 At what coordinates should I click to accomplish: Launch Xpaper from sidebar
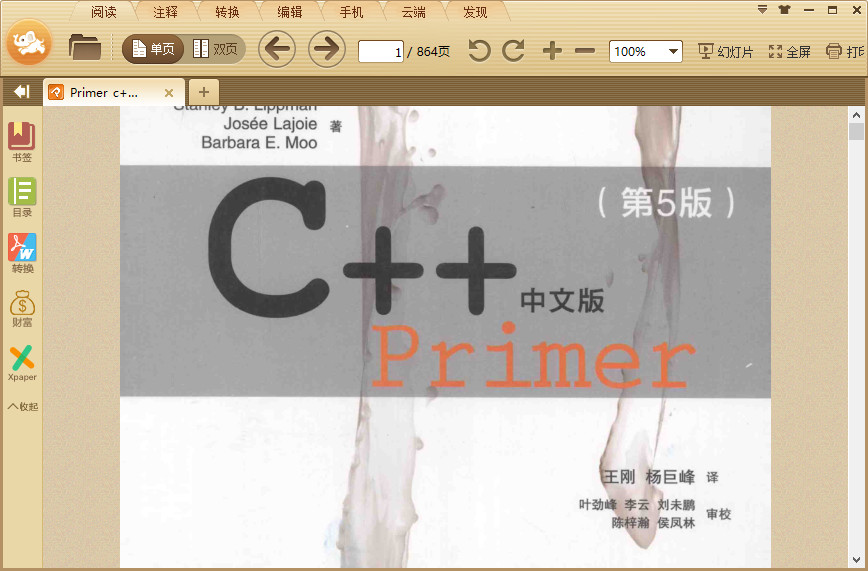point(22,363)
